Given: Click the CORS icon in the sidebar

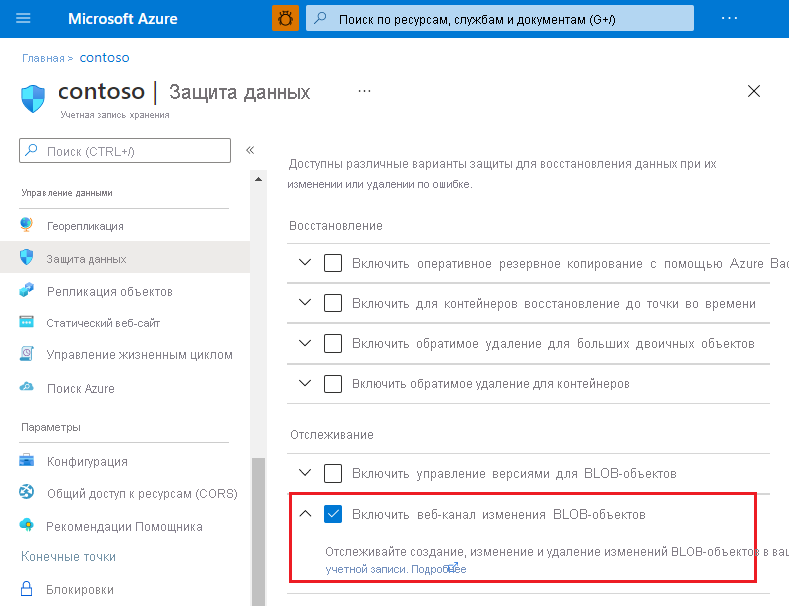Looking at the screenshot, I should pos(26,492).
